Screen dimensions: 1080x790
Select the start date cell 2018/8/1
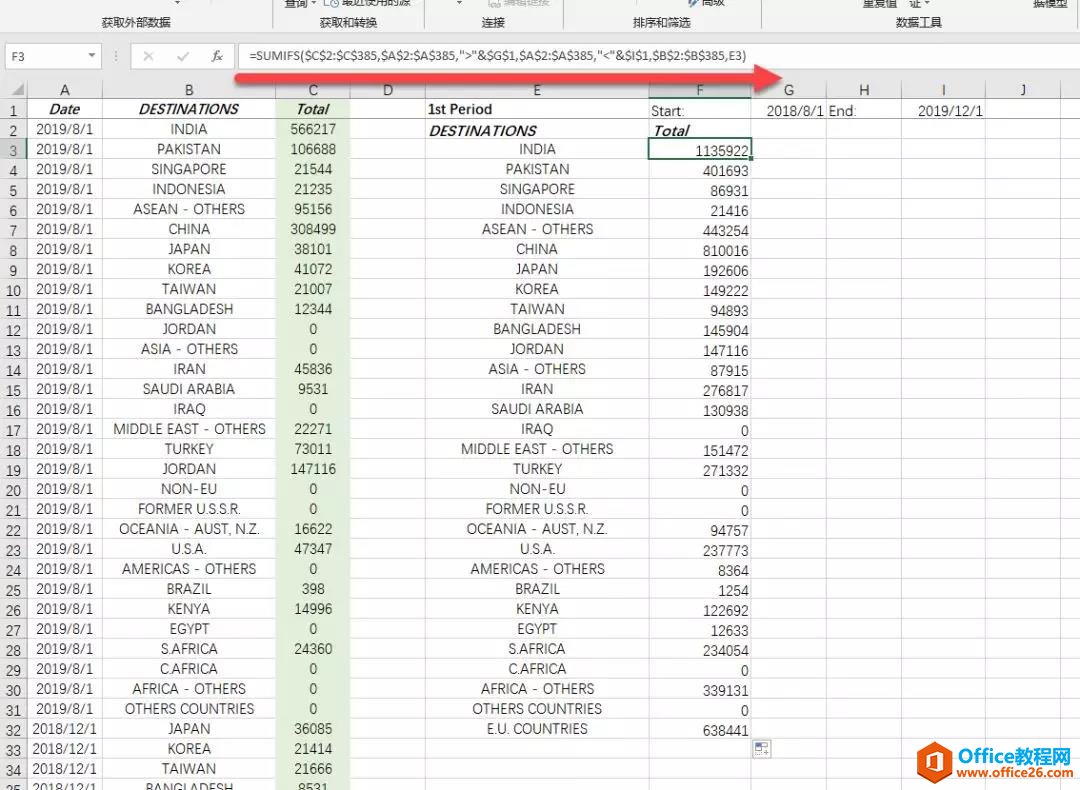[x=789, y=110]
